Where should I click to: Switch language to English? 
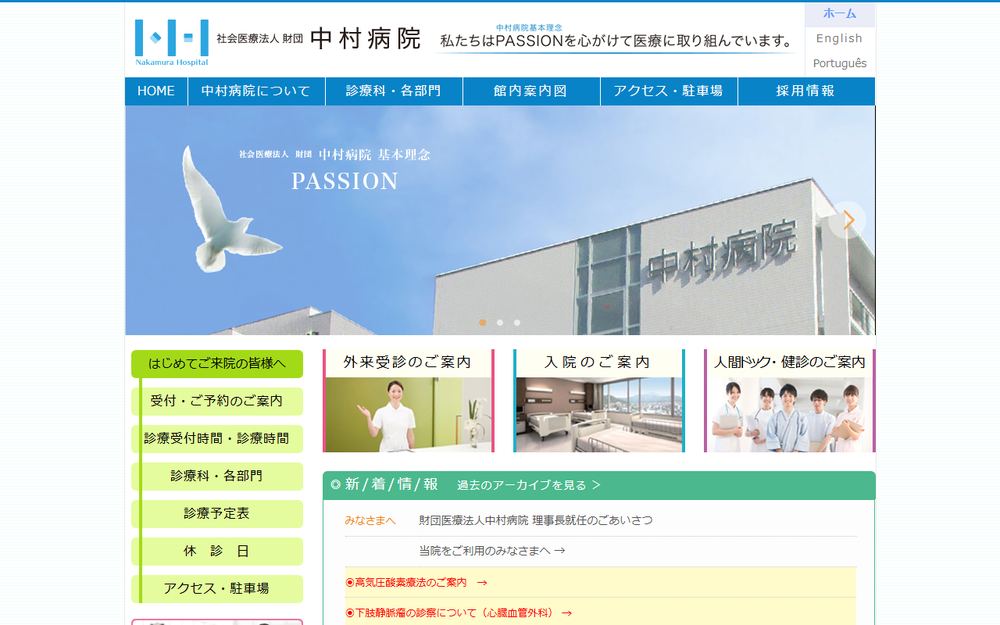(x=839, y=38)
